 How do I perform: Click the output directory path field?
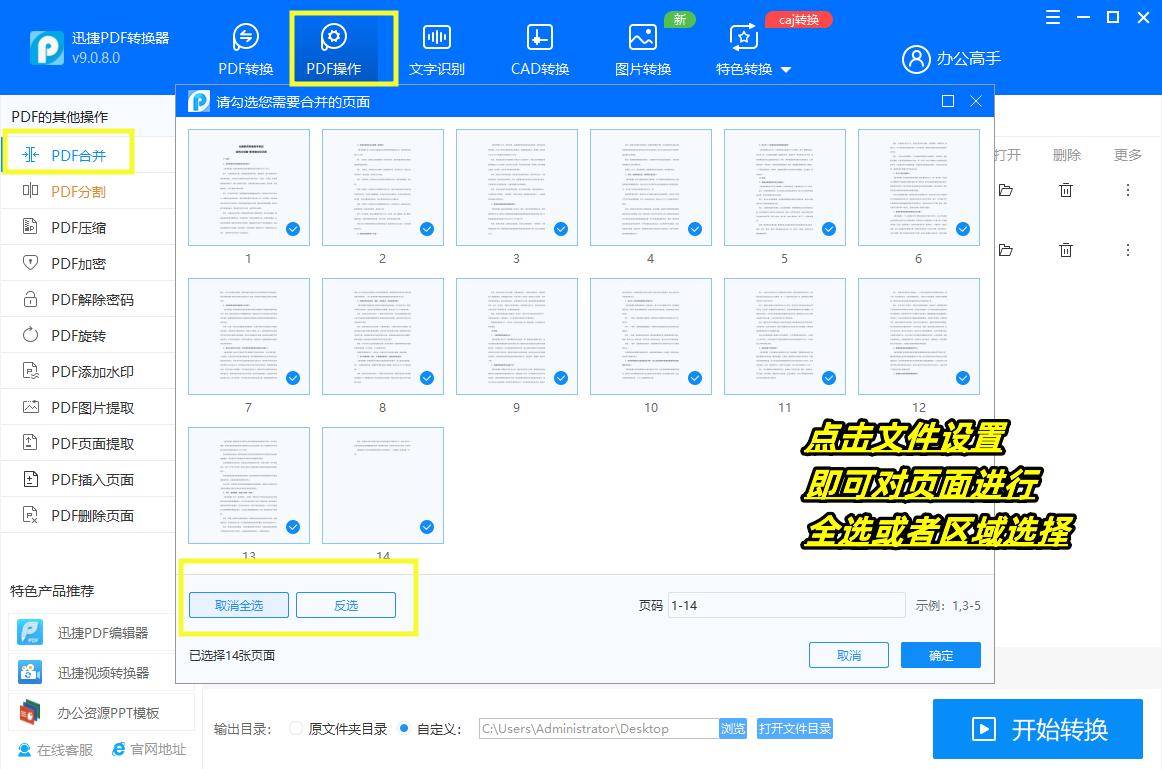pos(599,728)
